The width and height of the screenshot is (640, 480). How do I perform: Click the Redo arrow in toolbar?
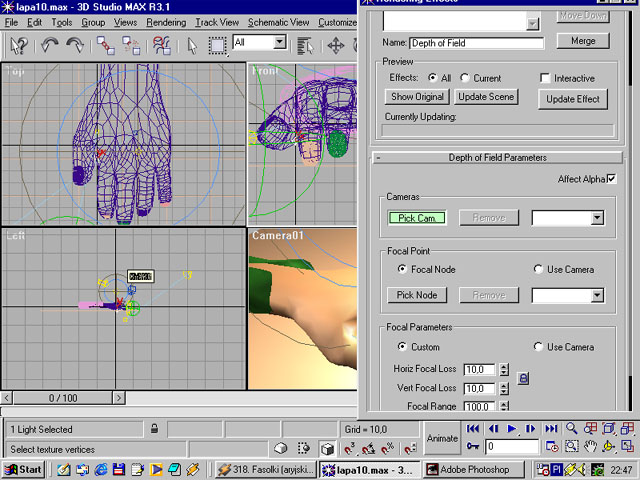pos(75,45)
